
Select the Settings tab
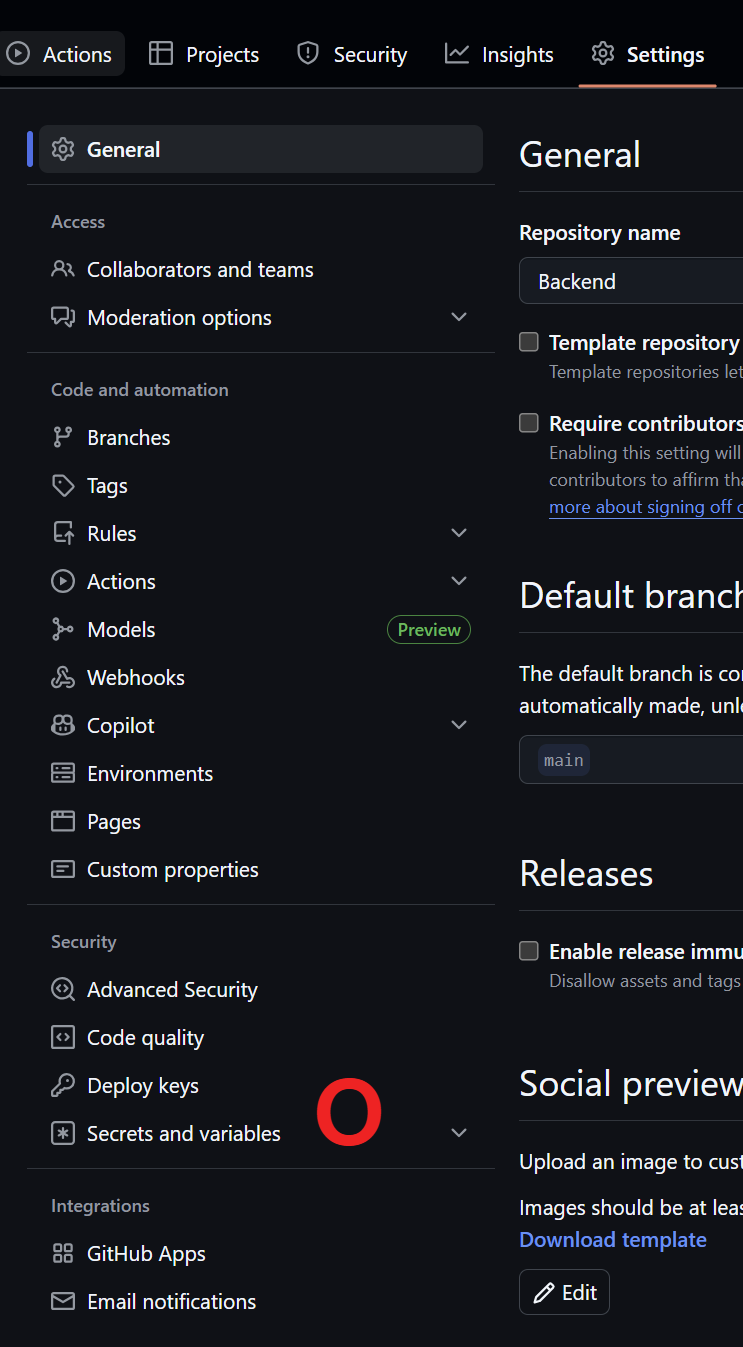[648, 54]
